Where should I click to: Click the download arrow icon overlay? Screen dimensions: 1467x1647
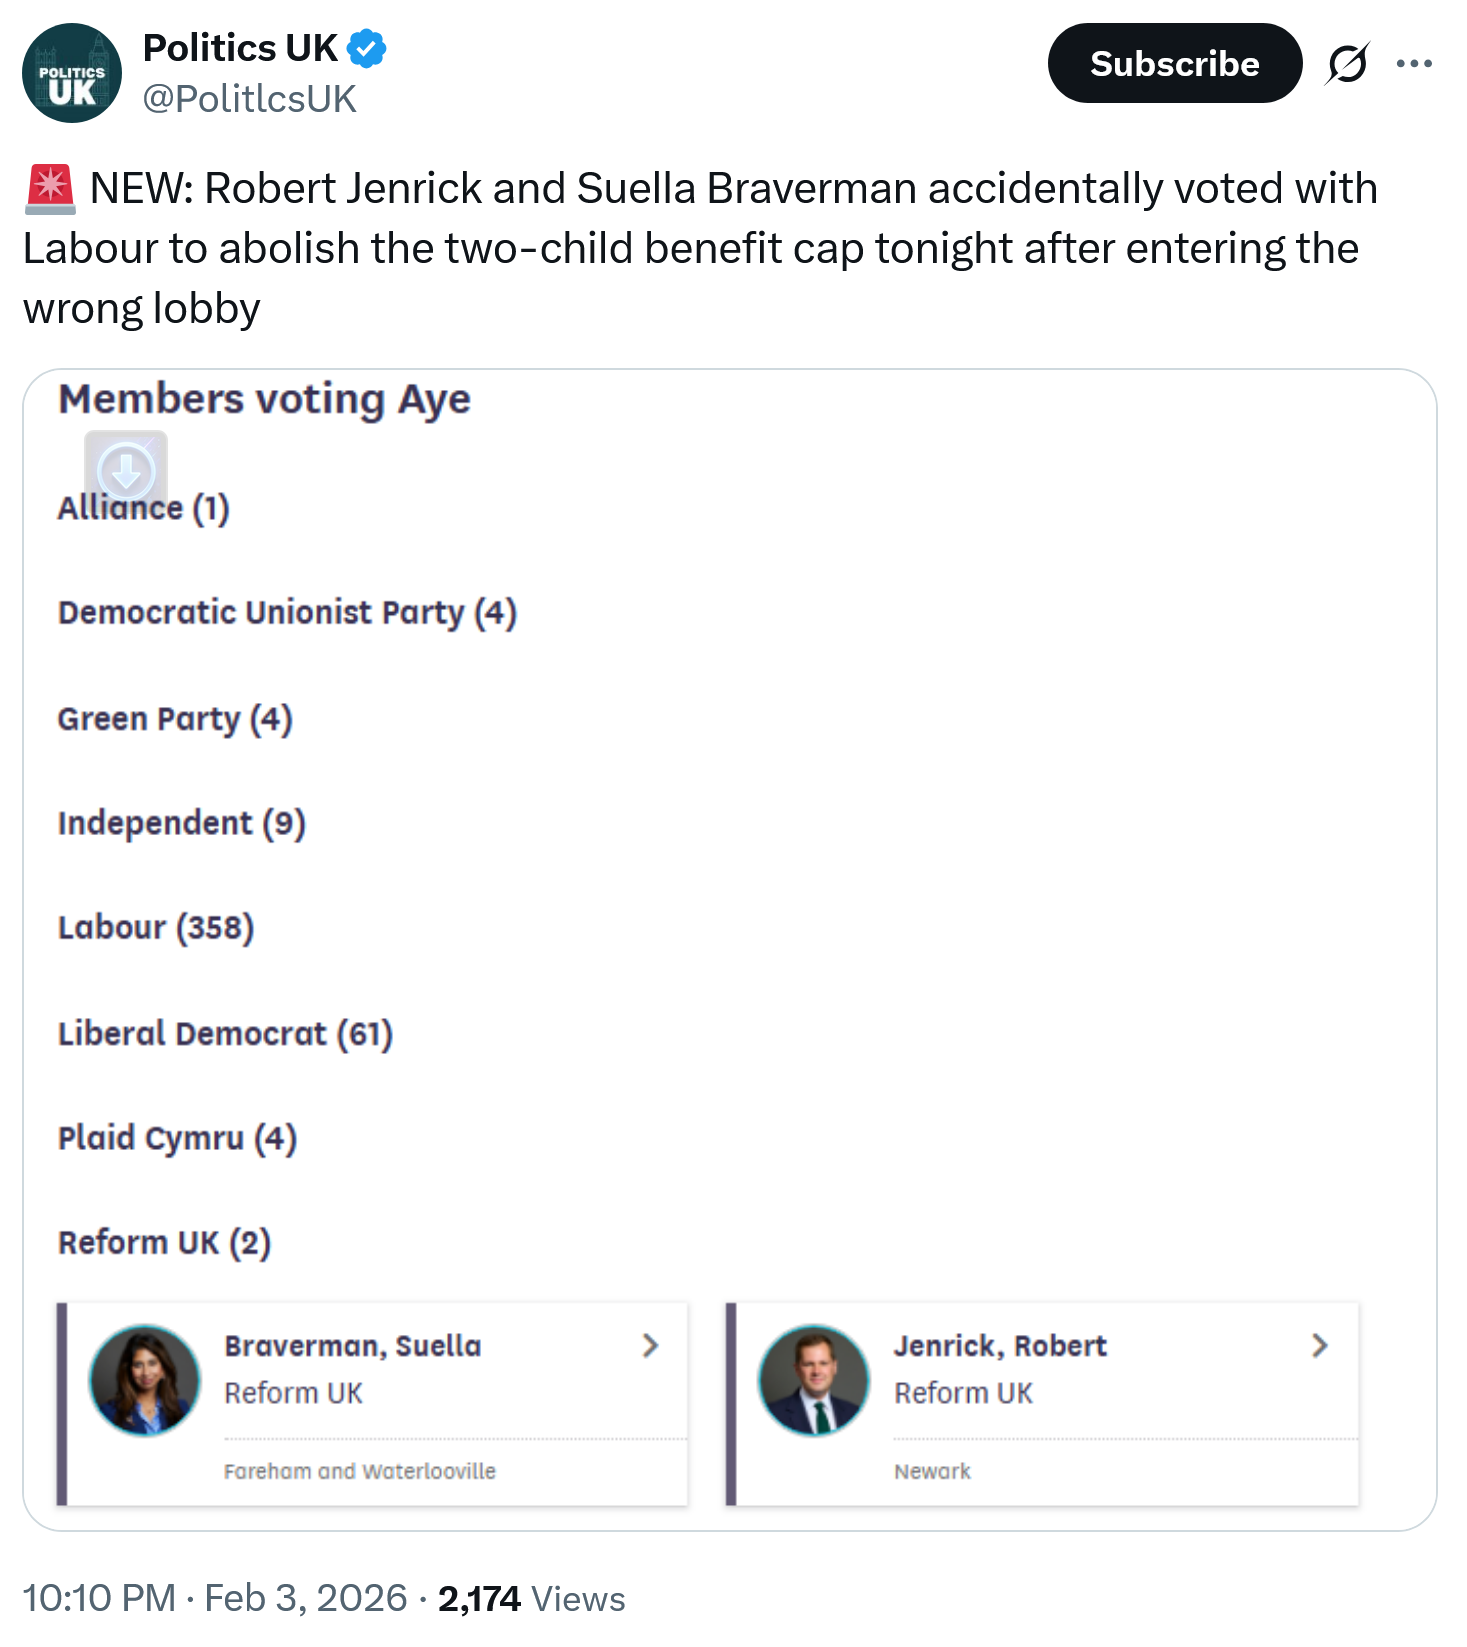click(x=126, y=470)
